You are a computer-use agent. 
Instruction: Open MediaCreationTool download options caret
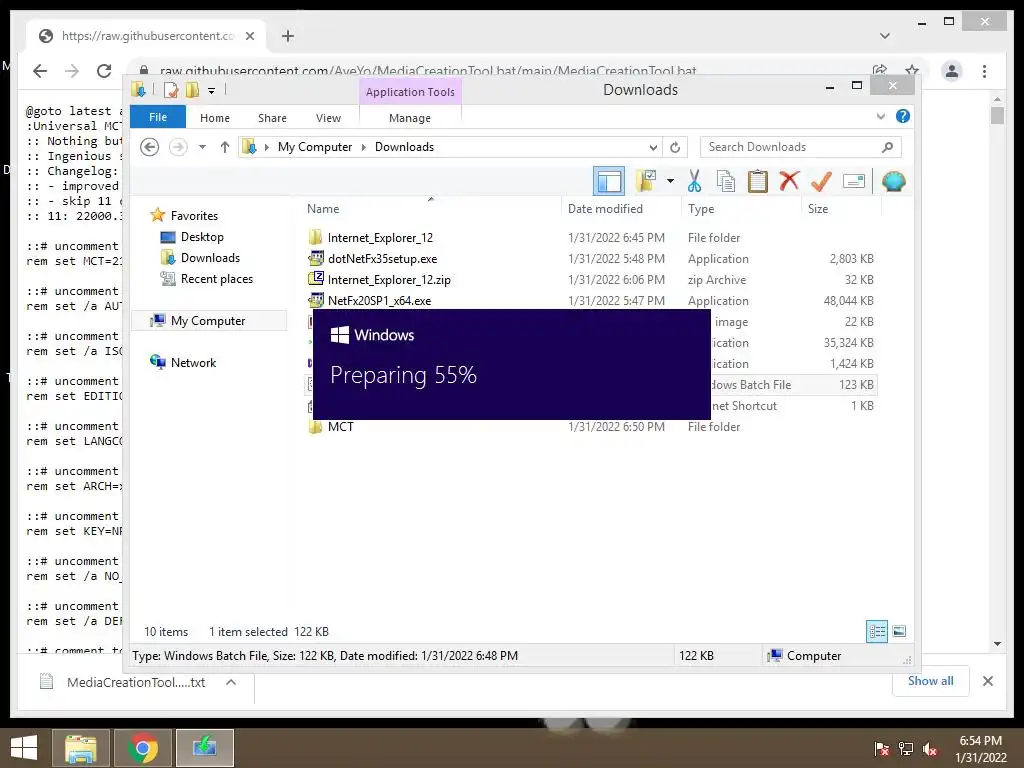pyautogui.click(x=231, y=682)
